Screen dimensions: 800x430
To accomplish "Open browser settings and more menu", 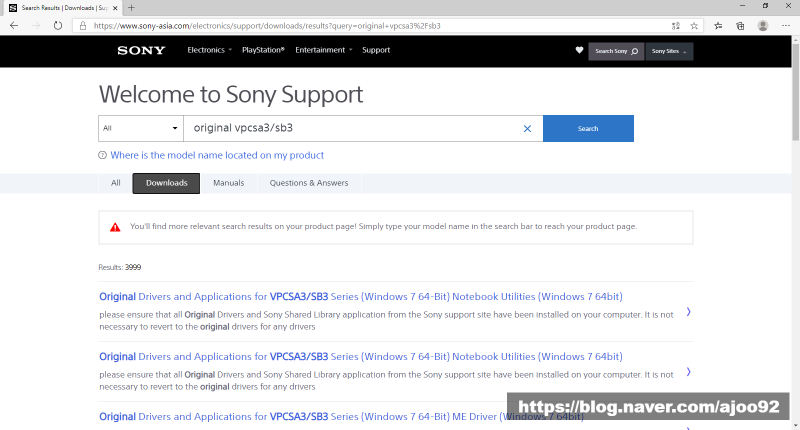I will (786, 26).
